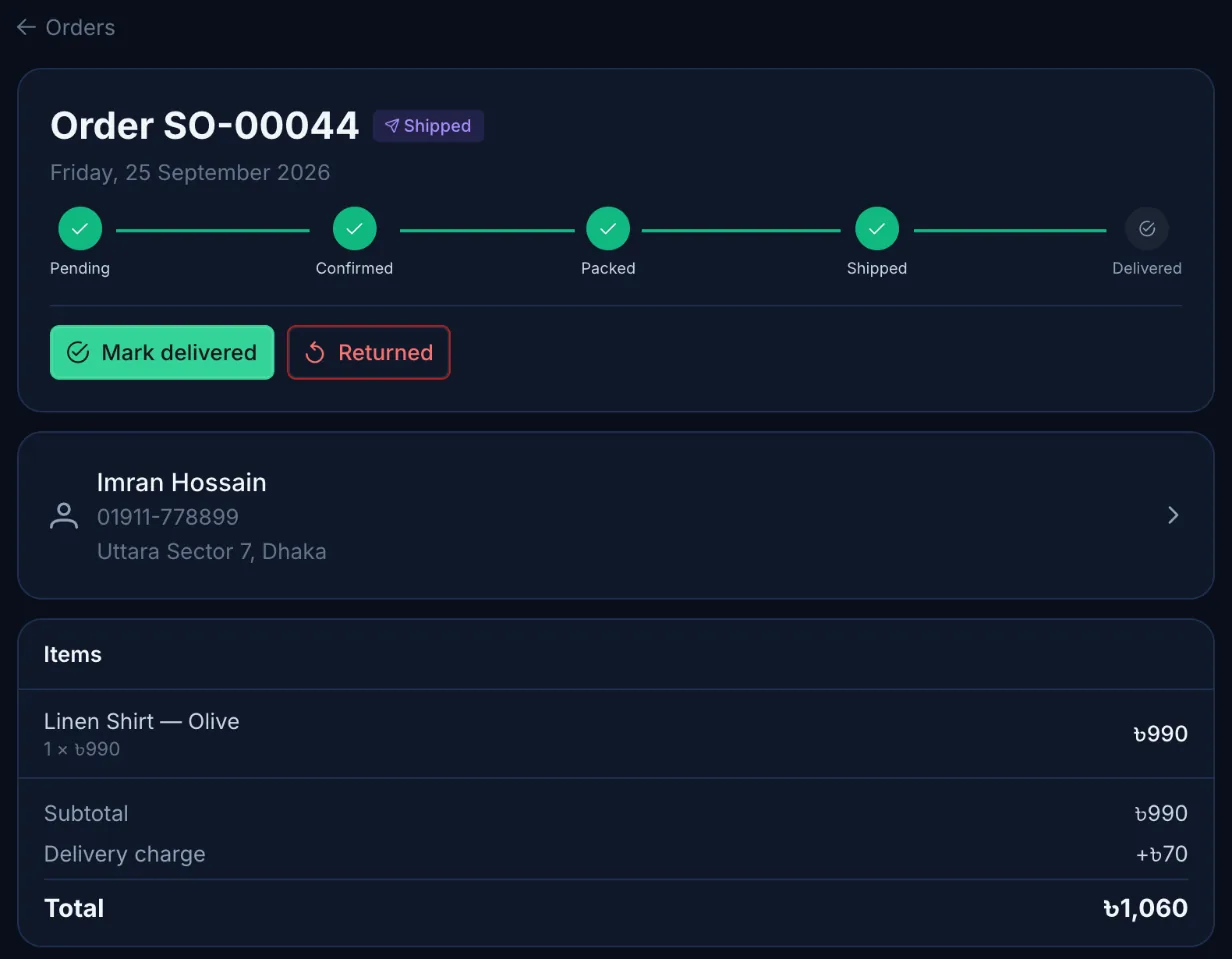Click the paper plane icon in Shipped badge

click(x=392, y=126)
